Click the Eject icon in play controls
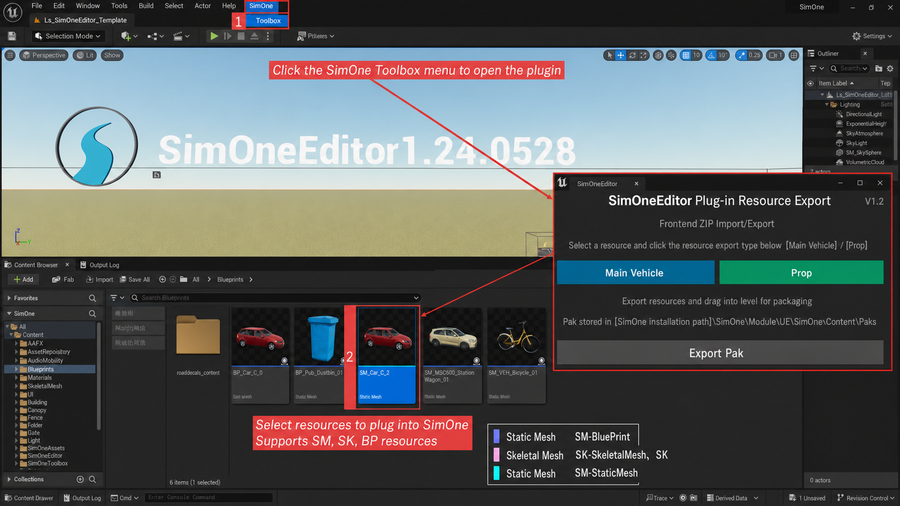The image size is (900, 506). tap(254, 36)
